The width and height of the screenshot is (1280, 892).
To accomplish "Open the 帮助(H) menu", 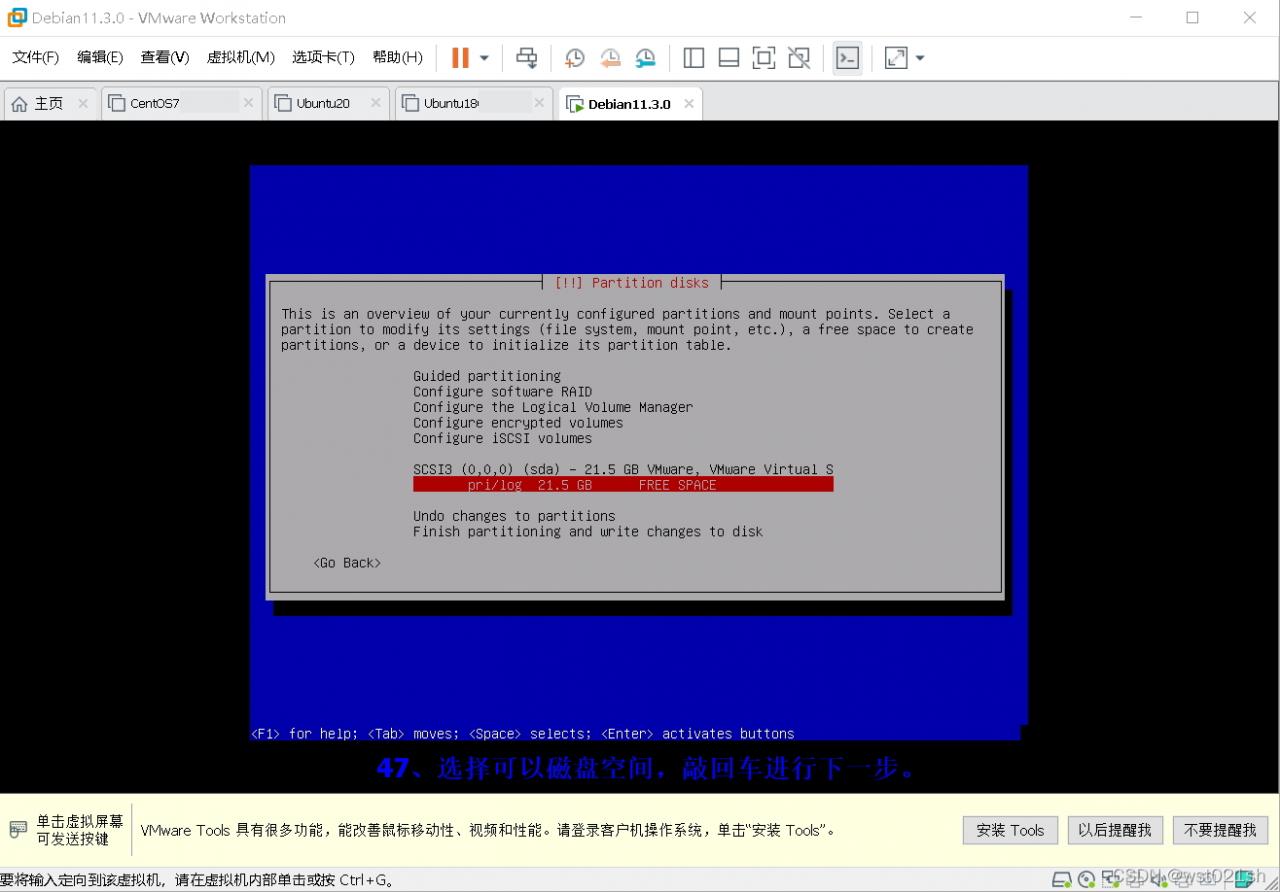I will (x=398, y=57).
